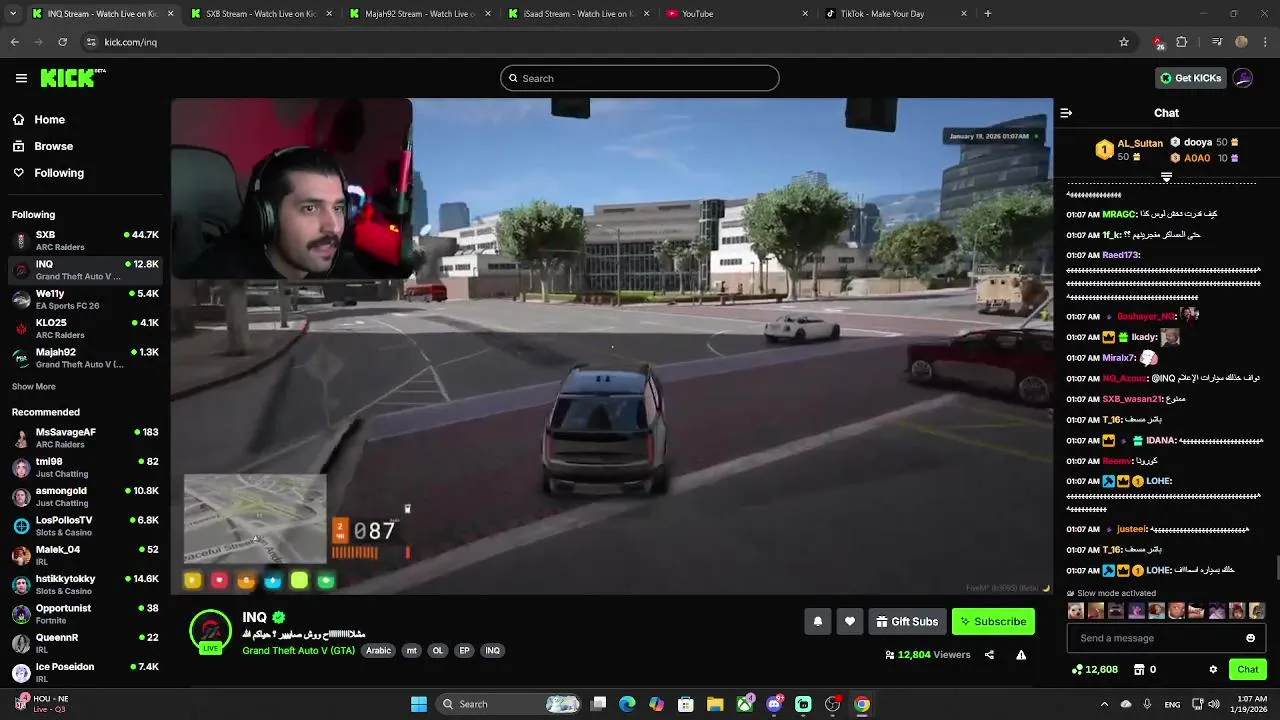Image resolution: width=1280 pixels, height=720 pixels.
Task: Open Chrome extensions puzzle icon
Action: tap(1182, 42)
